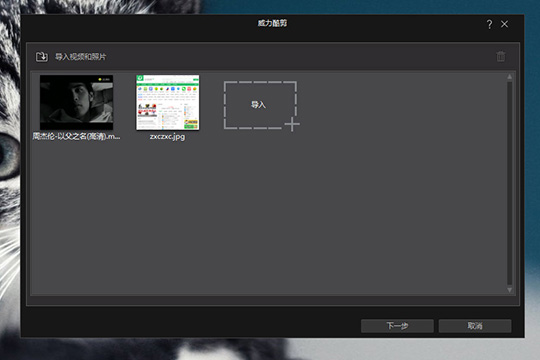Viewport: 540px width, 360px height.
Task: Cancel with the 取消 button
Action: (x=475, y=326)
